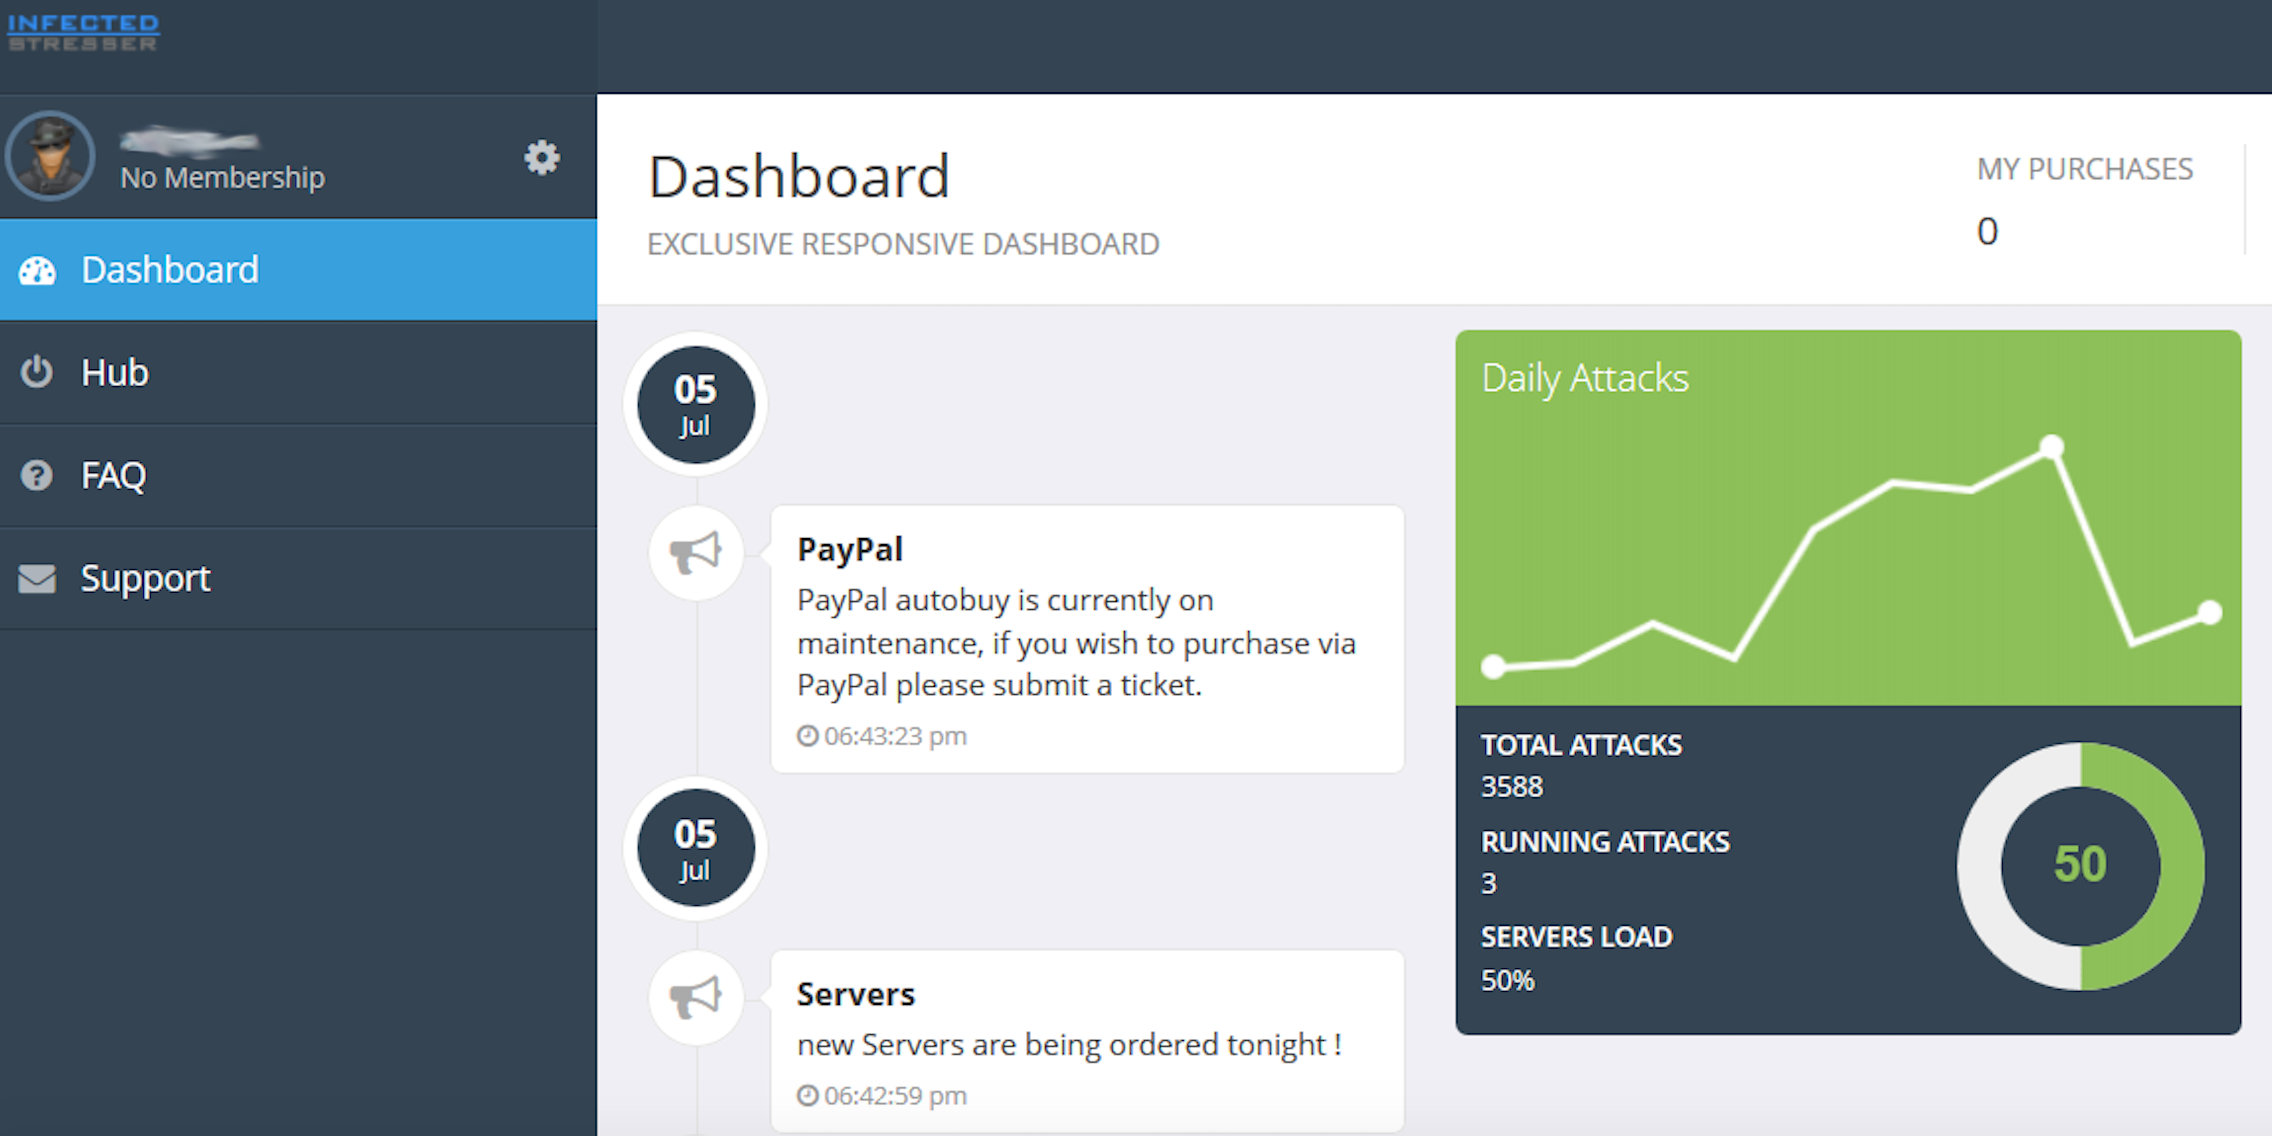Click the FAQ question mark icon
Image resolution: width=2272 pixels, height=1136 pixels.
pyautogui.click(x=37, y=475)
